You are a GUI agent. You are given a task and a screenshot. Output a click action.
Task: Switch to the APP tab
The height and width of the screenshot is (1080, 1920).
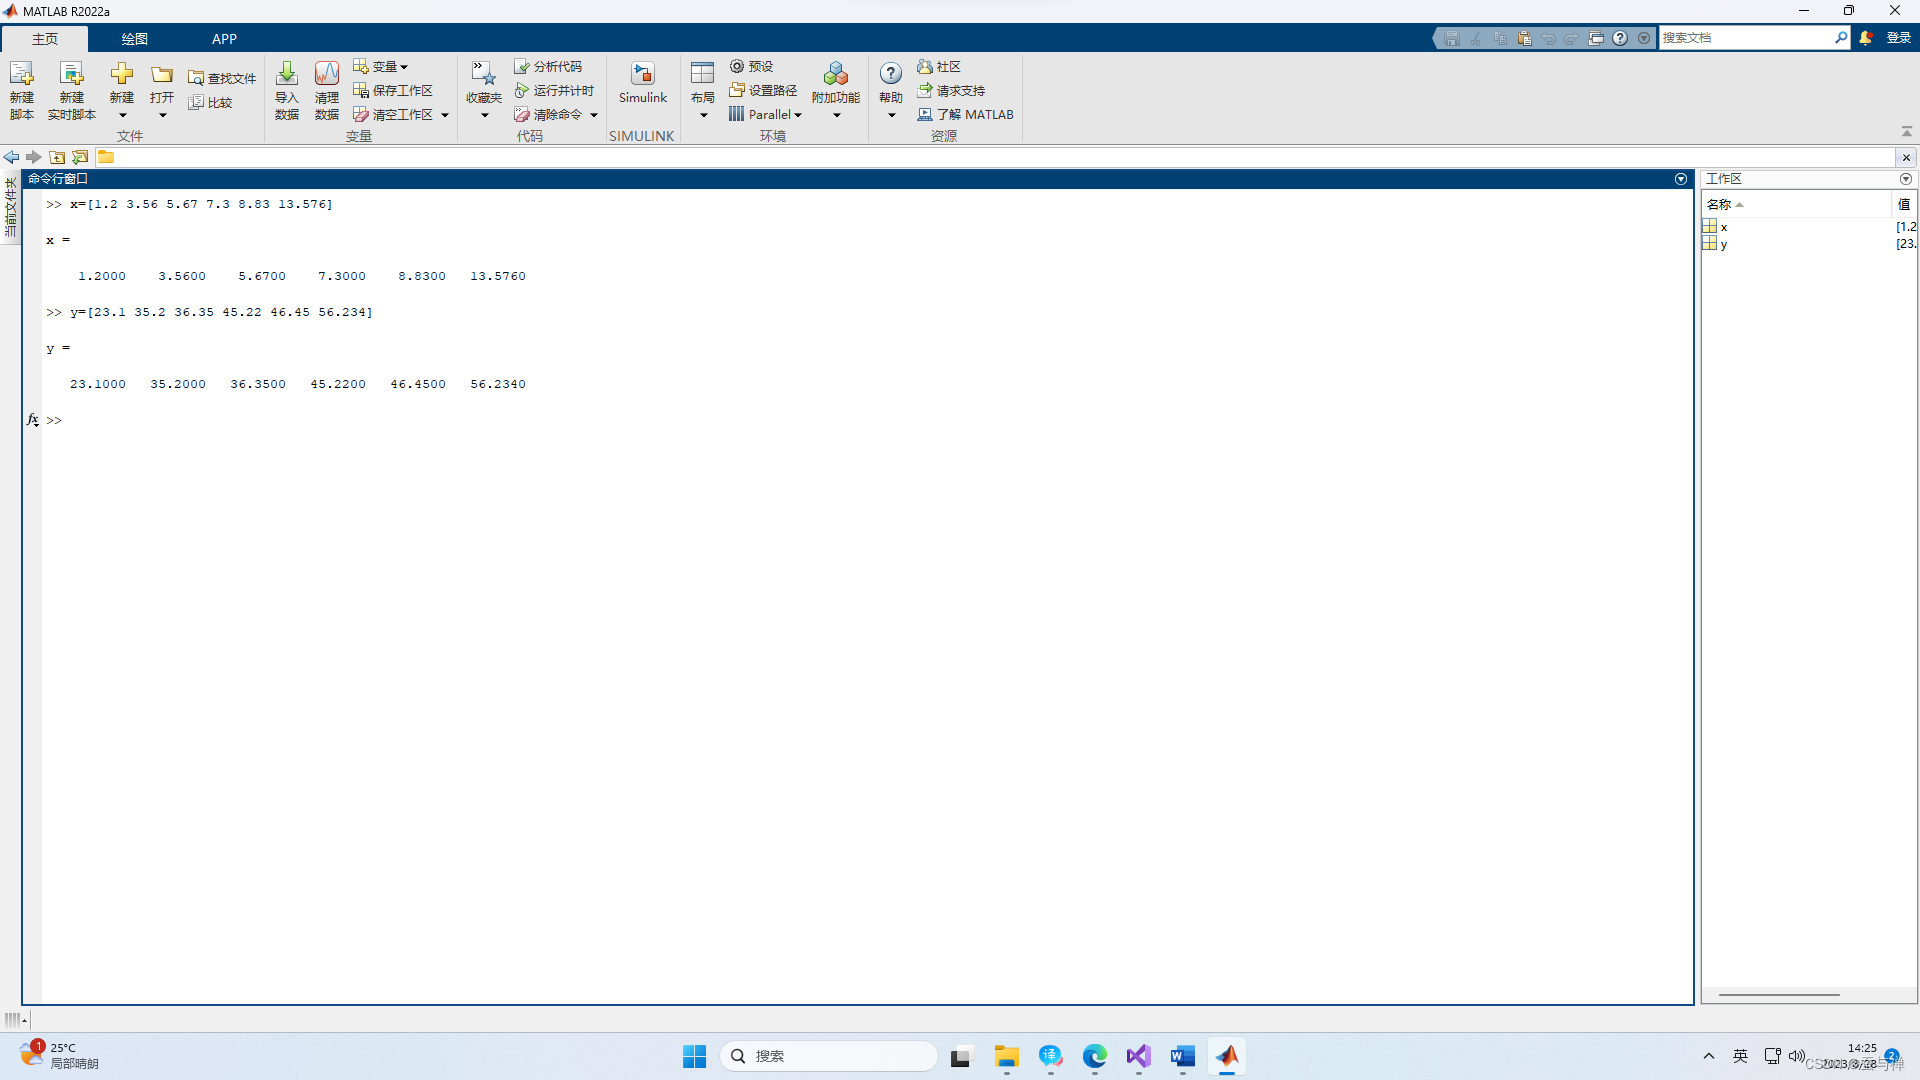coord(224,39)
